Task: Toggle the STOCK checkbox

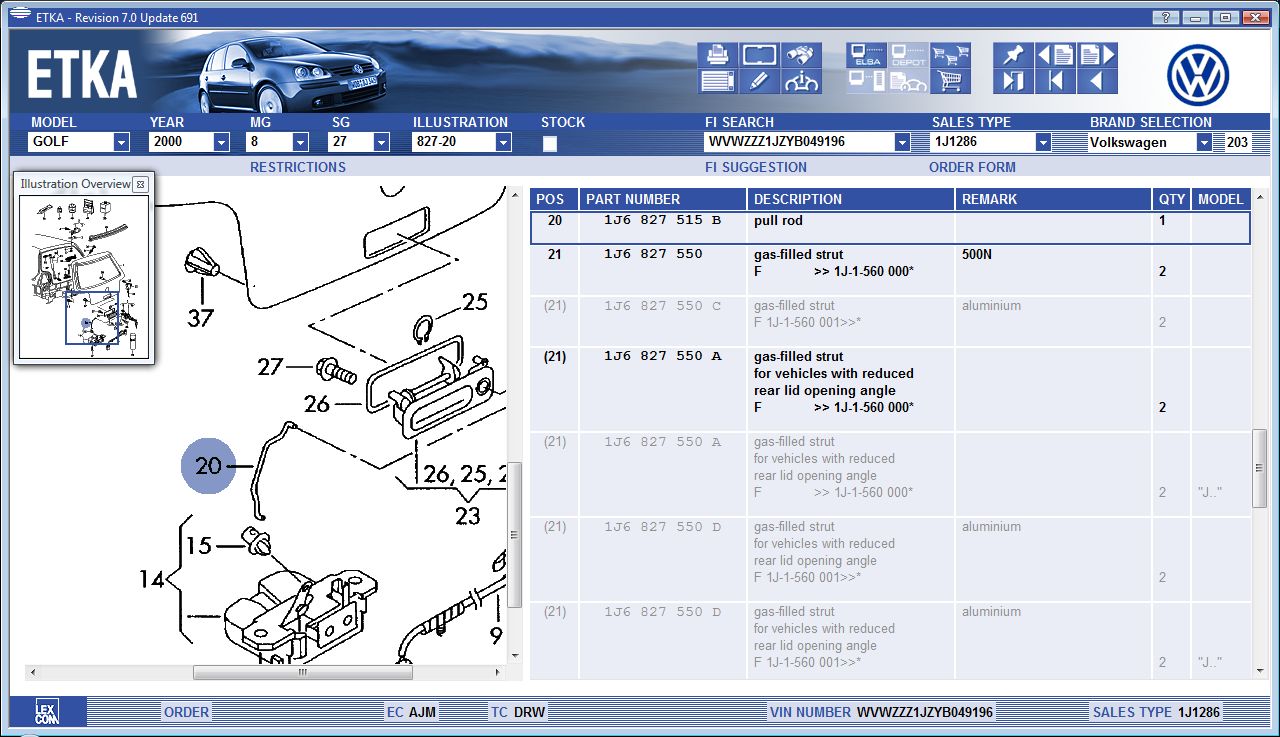Action: [x=549, y=143]
